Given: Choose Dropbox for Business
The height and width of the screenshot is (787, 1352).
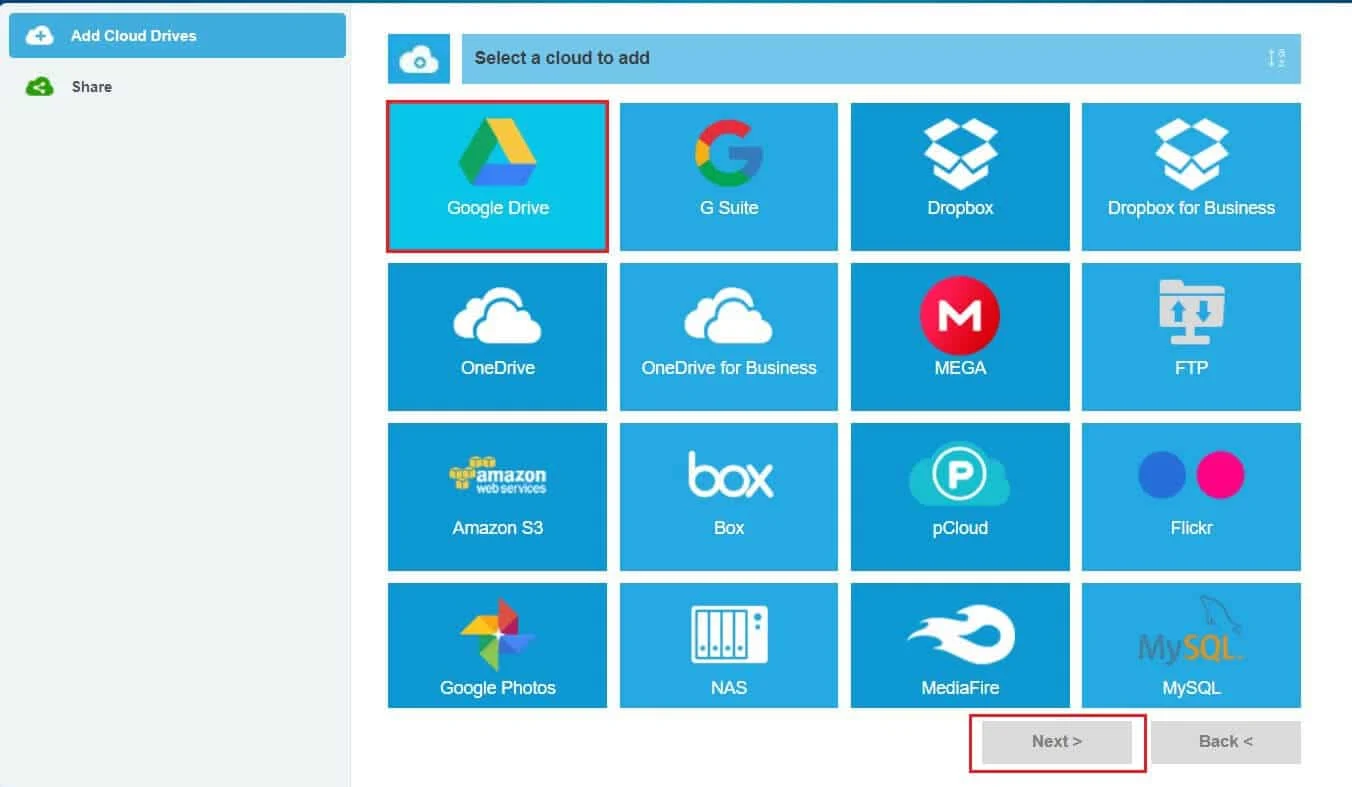Looking at the screenshot, I should click(x=1190, y=176).
